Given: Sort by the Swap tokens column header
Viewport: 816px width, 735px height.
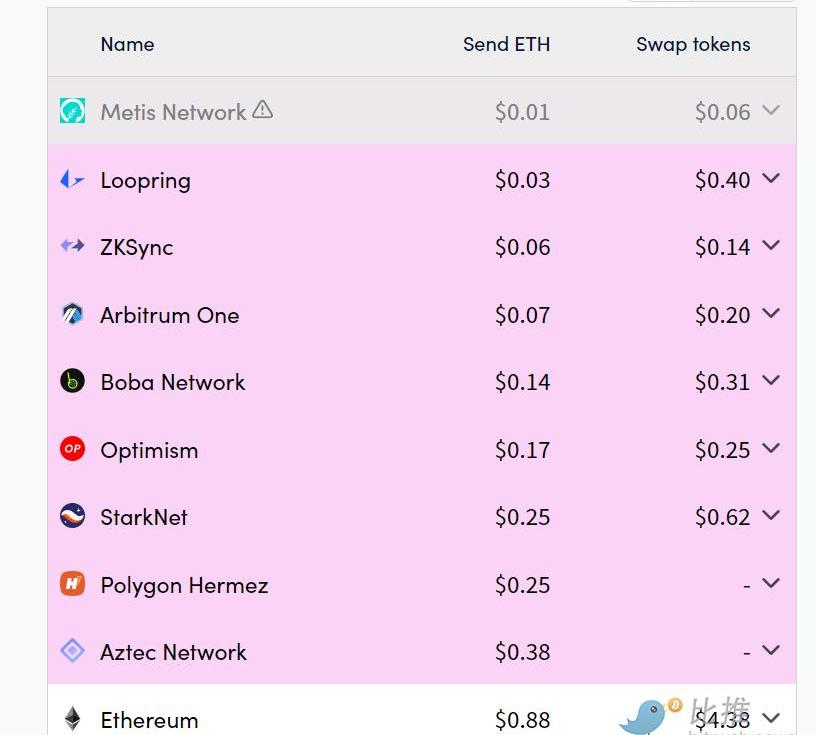Looking at the screenshot, I should click(x=693, y=45).
